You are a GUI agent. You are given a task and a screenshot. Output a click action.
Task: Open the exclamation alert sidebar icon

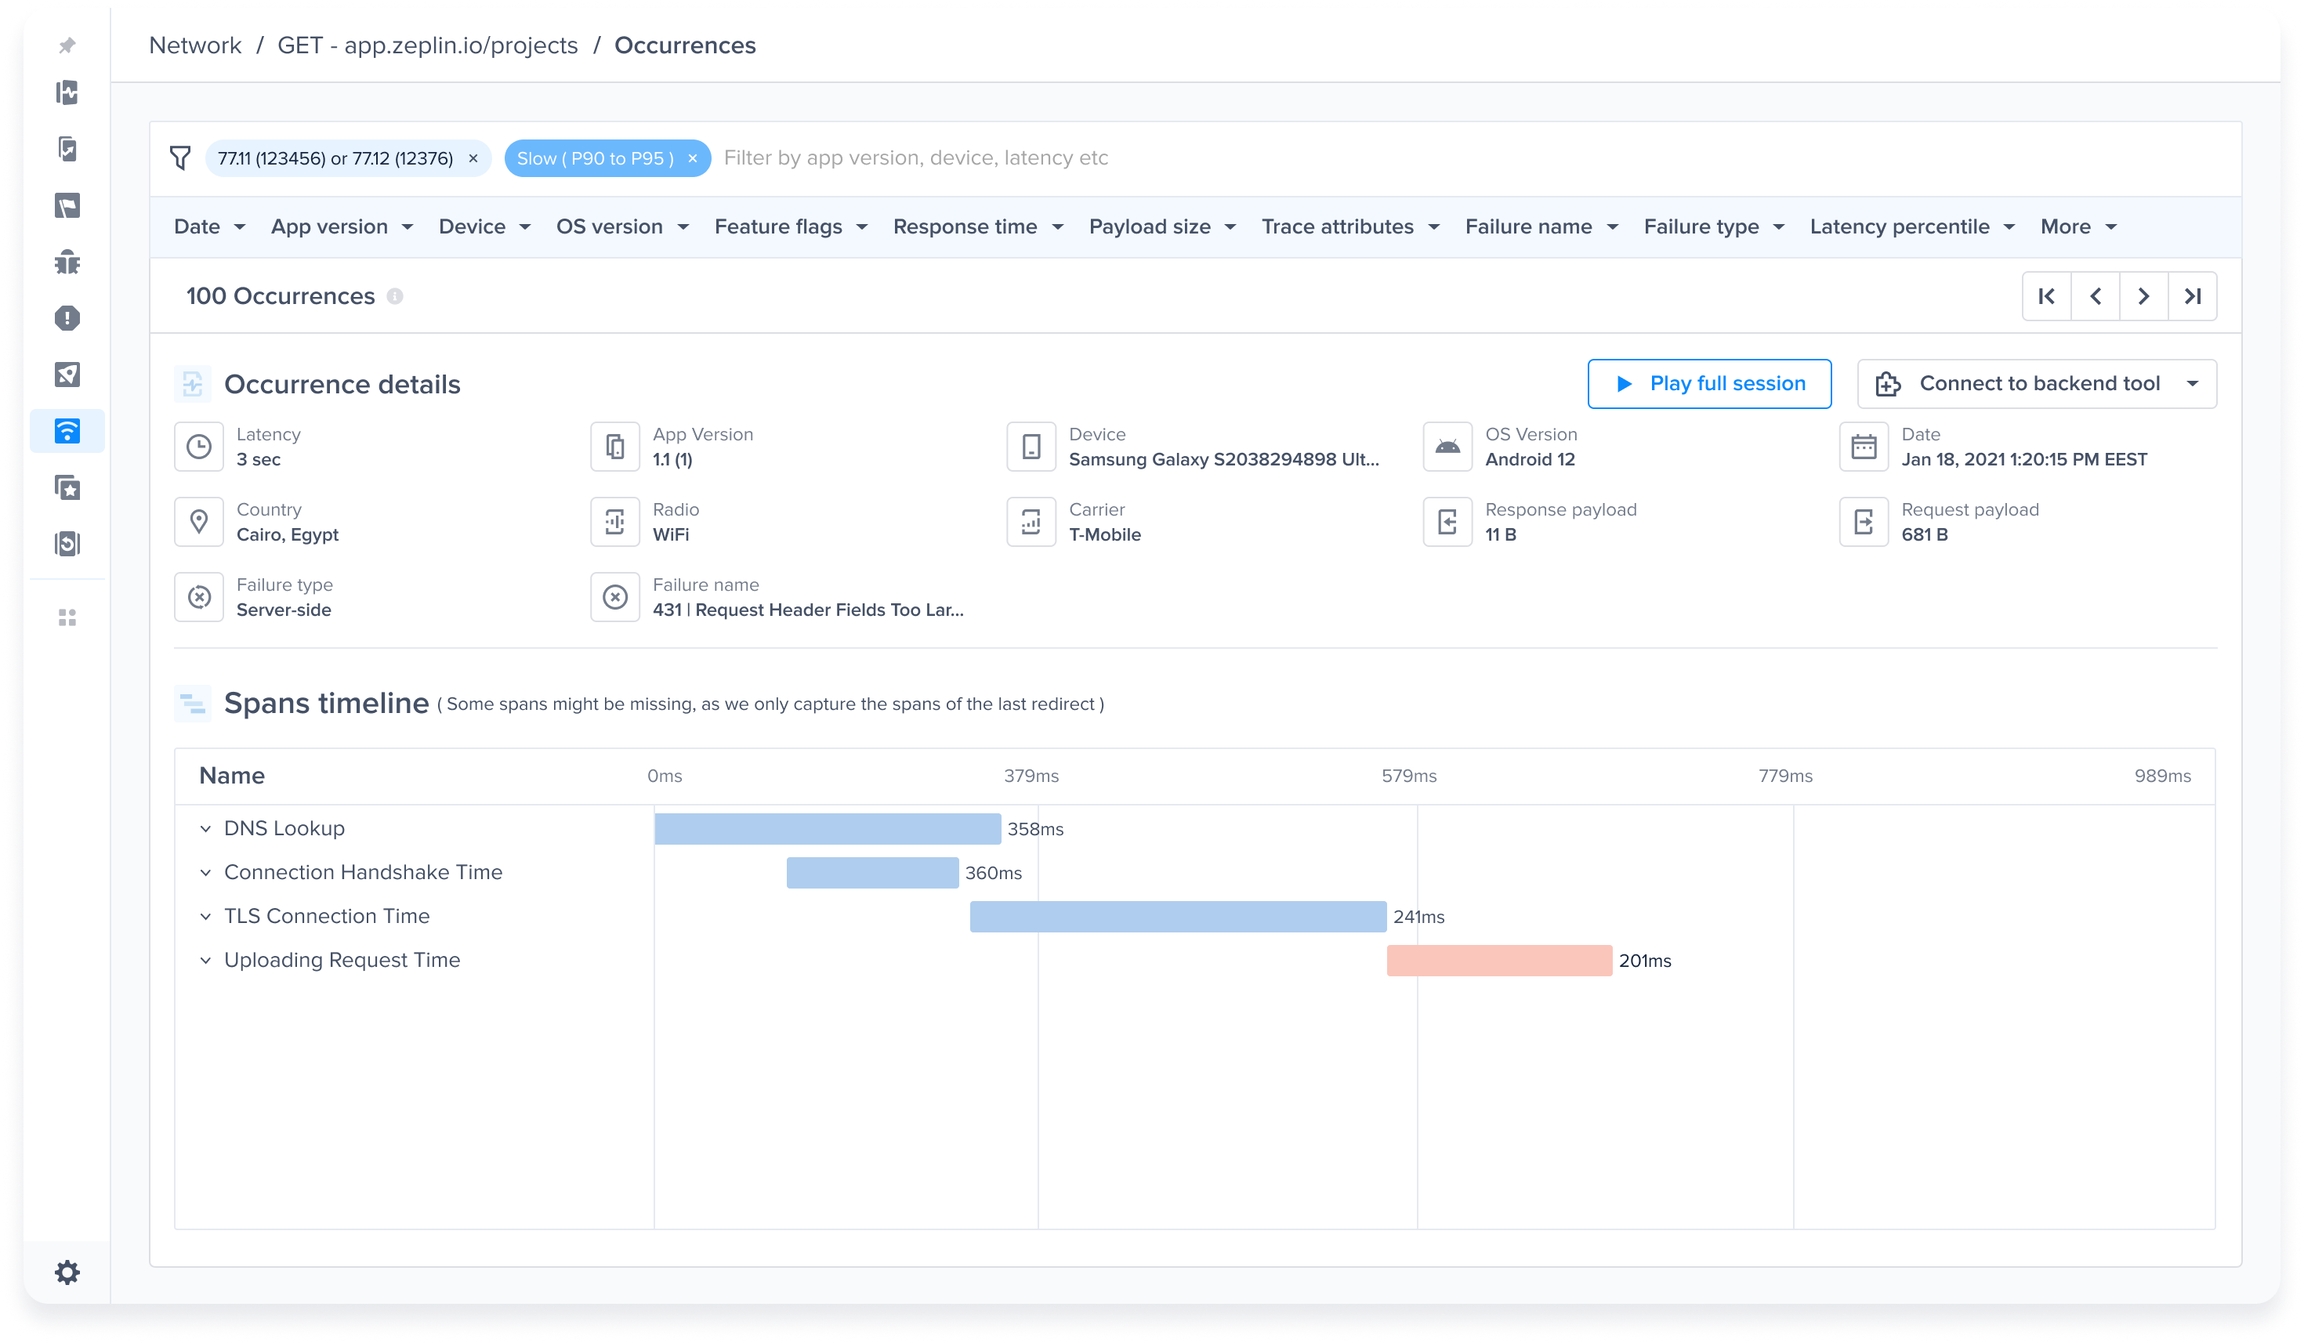pos(67,318)
